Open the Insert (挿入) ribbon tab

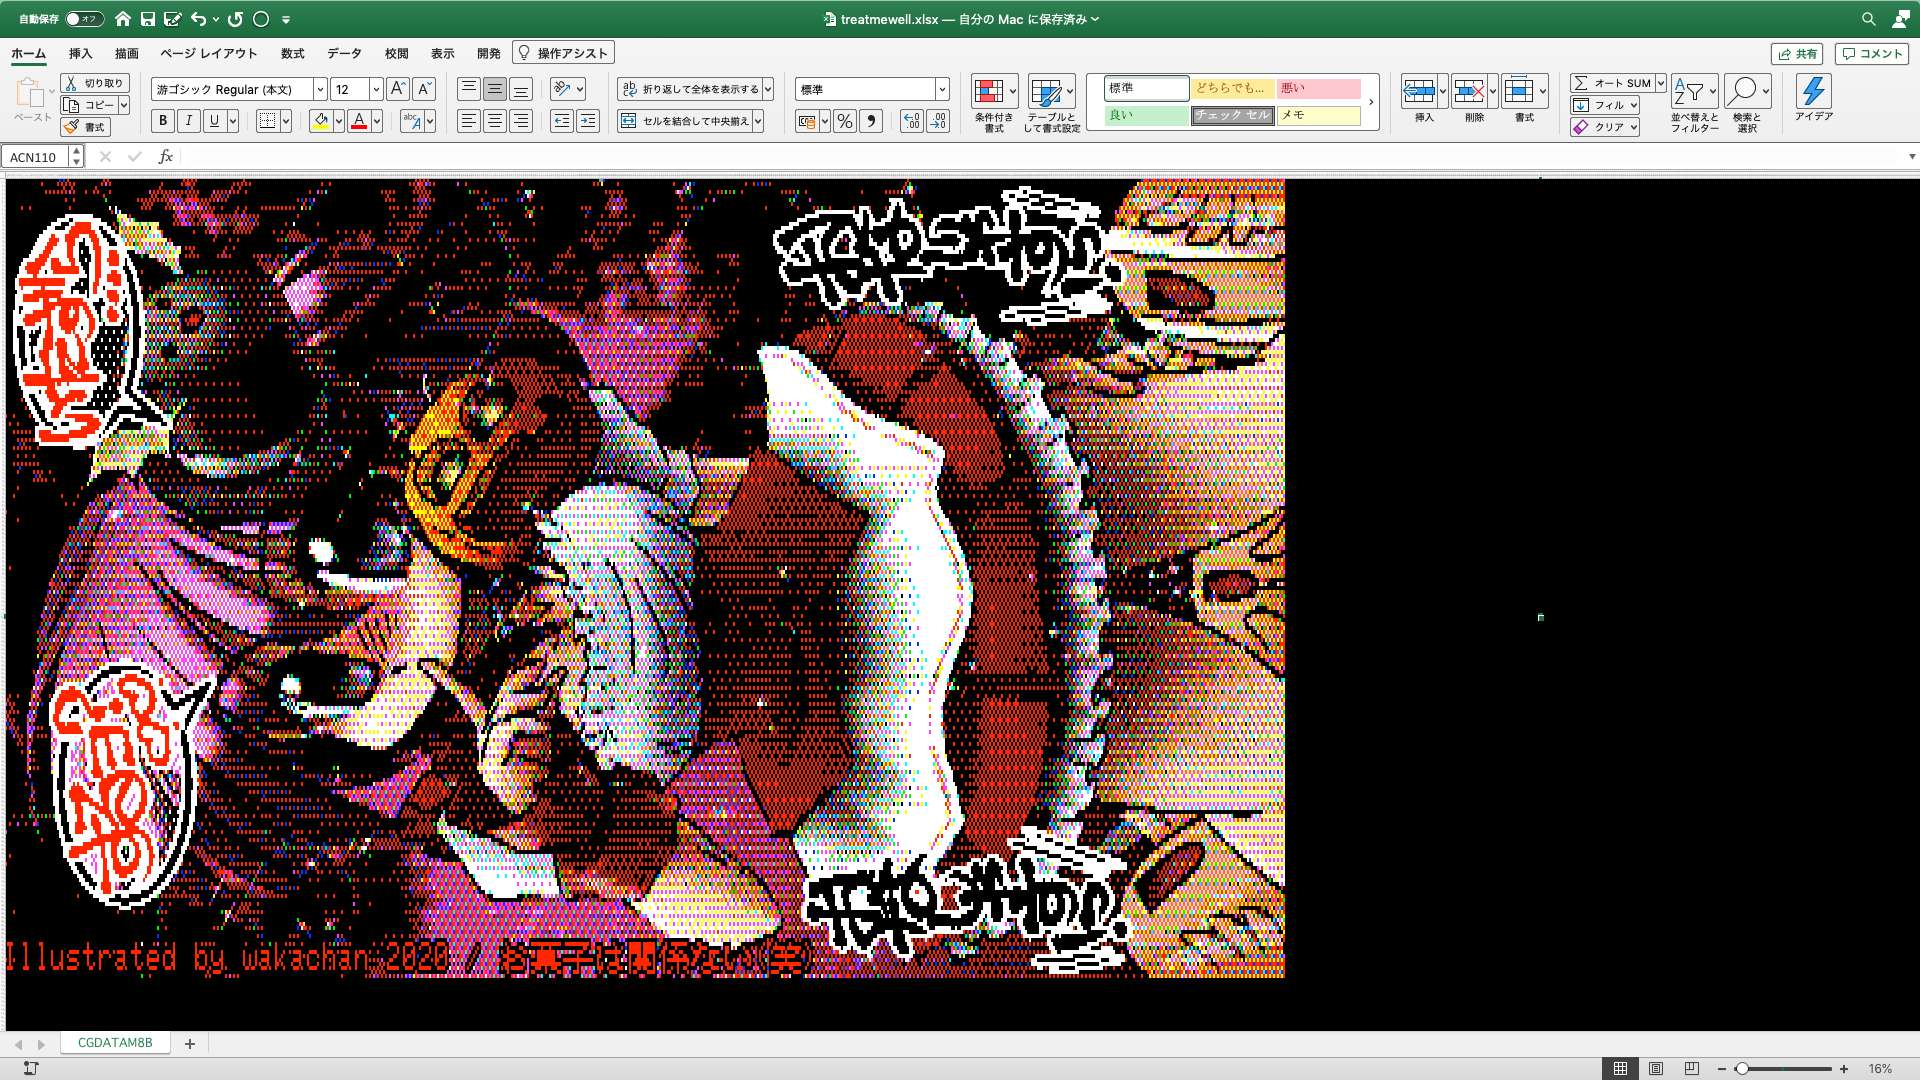(80, 54)
